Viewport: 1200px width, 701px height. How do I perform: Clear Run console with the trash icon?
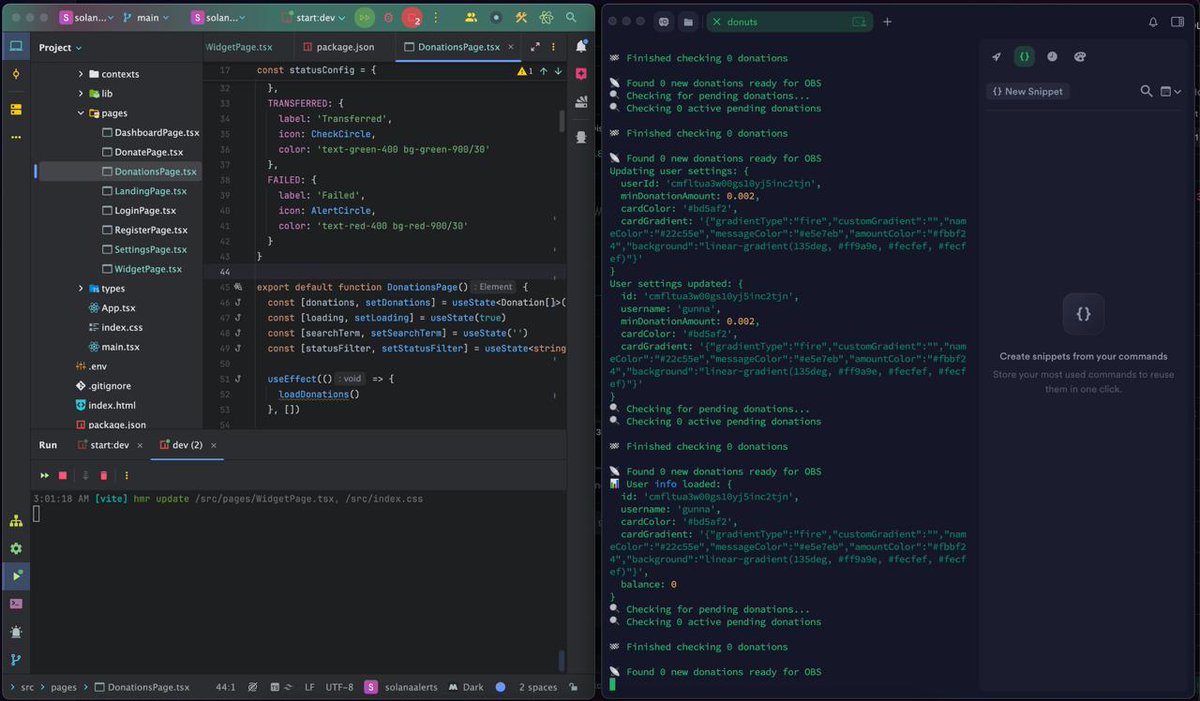coord(104,476)
